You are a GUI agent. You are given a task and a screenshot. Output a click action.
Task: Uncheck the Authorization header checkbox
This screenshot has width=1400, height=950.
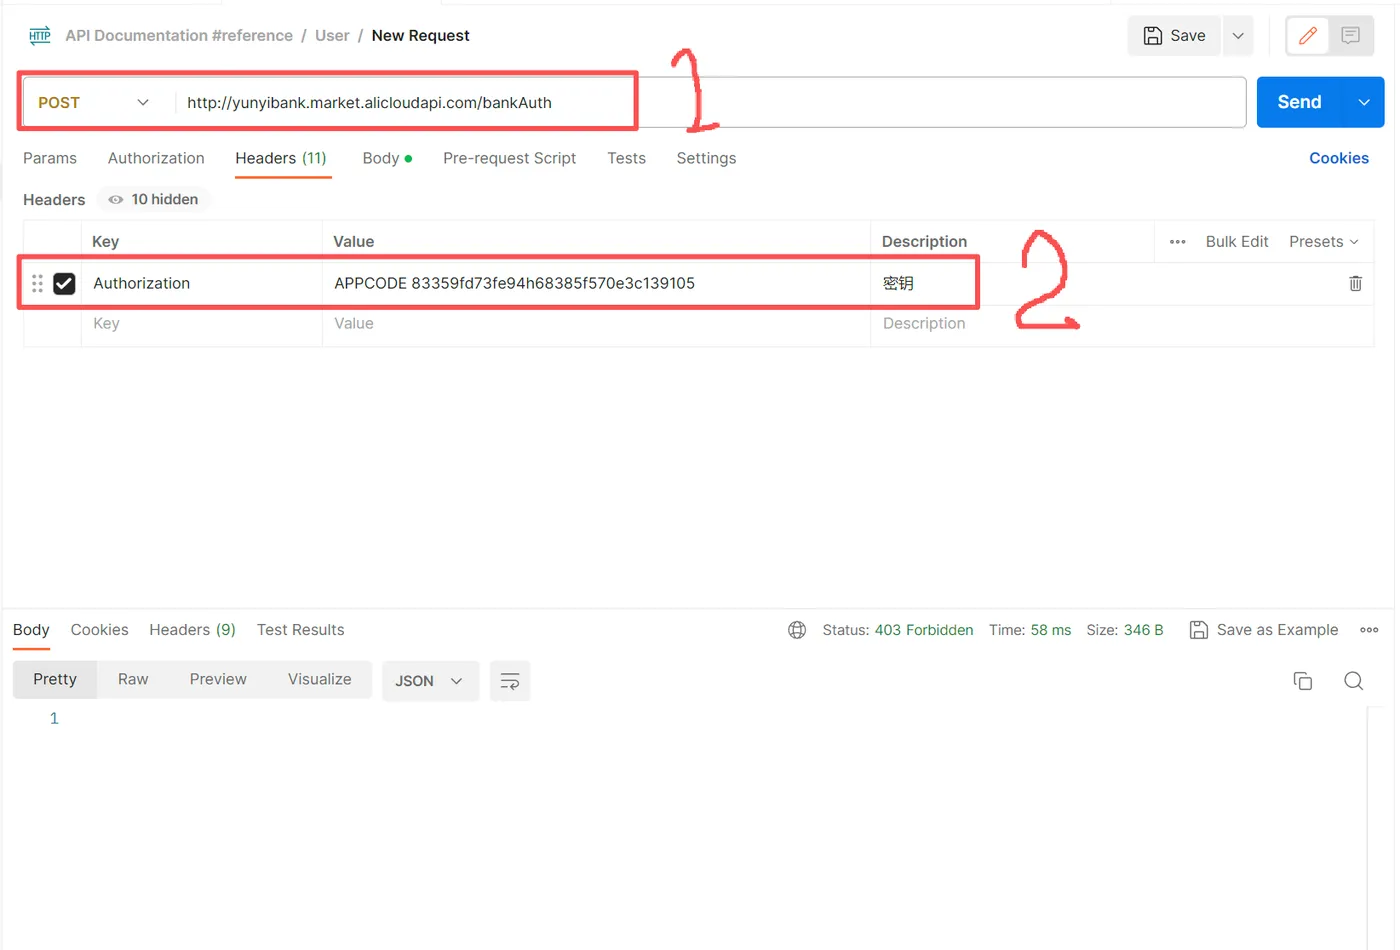(64, 284)
